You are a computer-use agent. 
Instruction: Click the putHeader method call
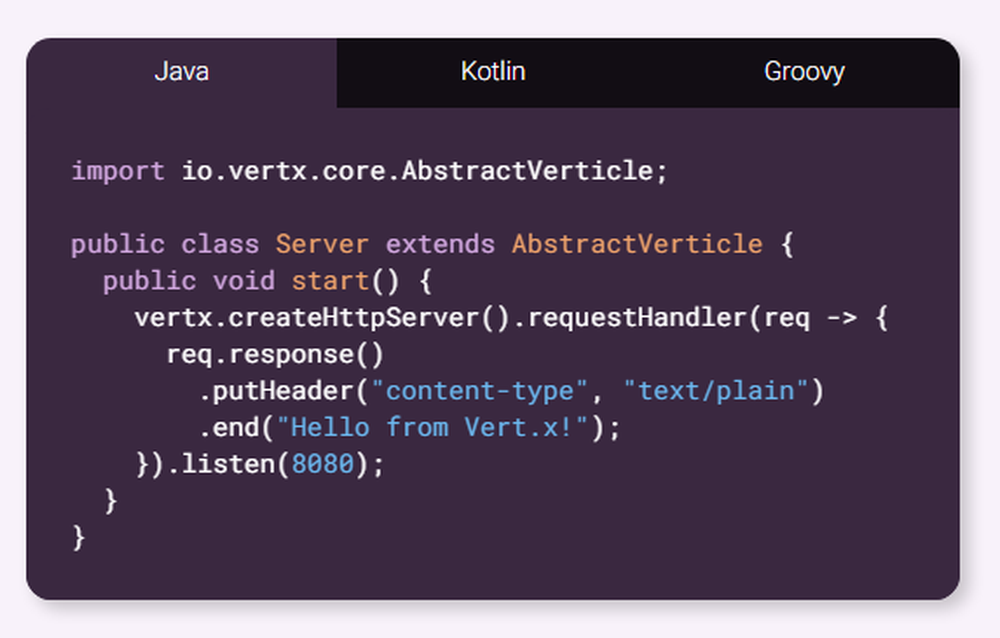[x=283, y=391]
